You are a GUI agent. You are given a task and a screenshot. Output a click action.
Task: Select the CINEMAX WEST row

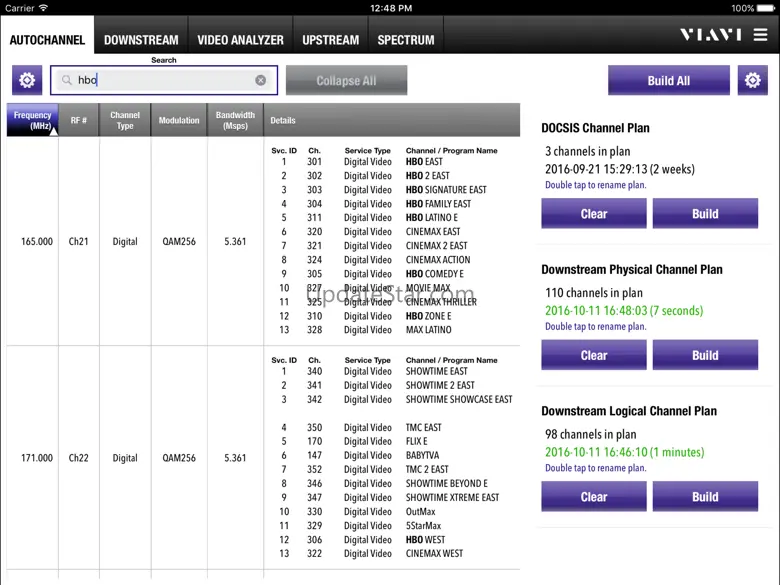[392, 553]
